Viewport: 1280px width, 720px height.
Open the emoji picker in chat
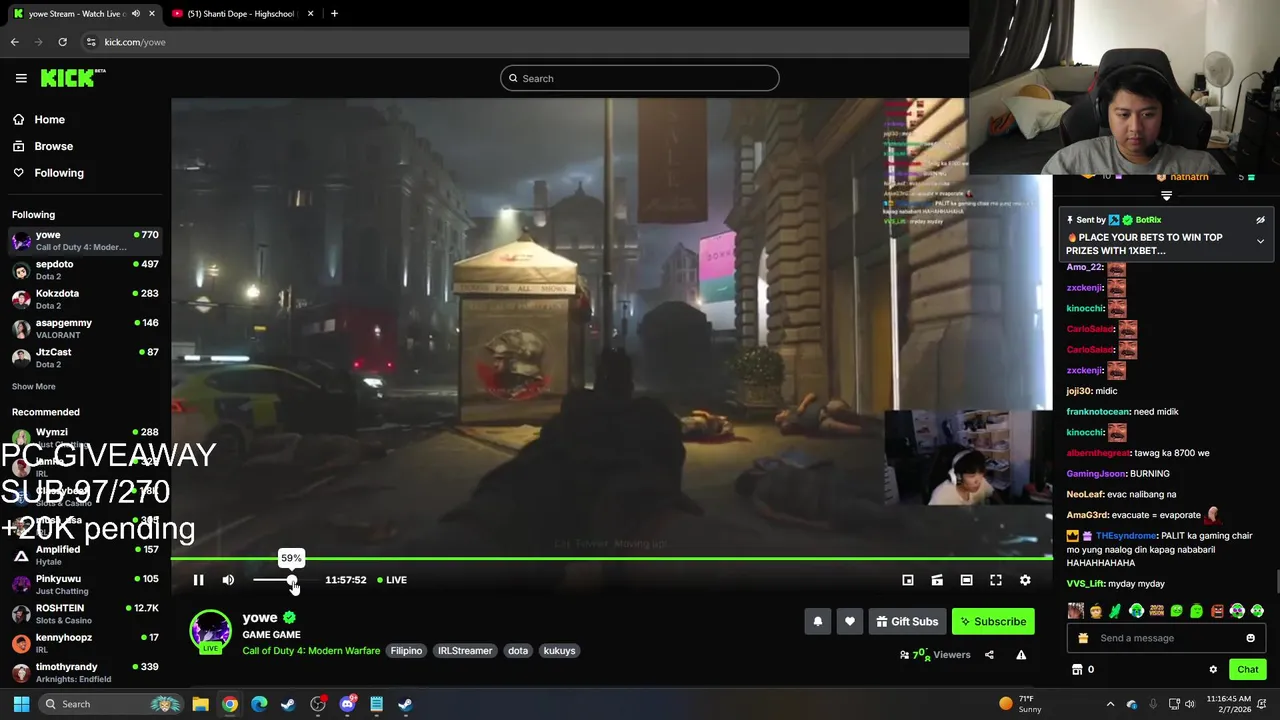pos(1250,638)
